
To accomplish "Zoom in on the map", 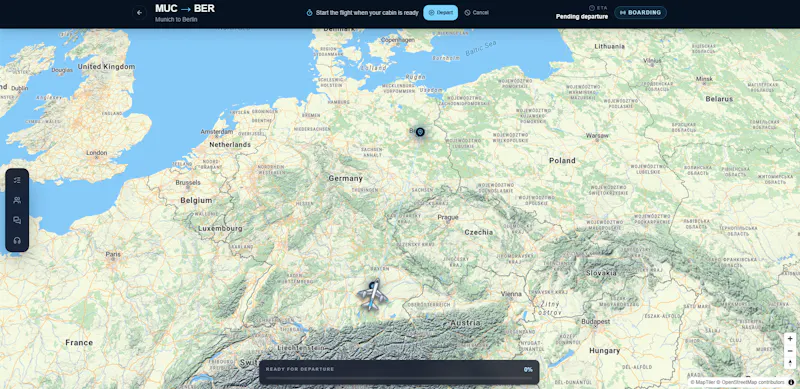I will click(790, 339).
